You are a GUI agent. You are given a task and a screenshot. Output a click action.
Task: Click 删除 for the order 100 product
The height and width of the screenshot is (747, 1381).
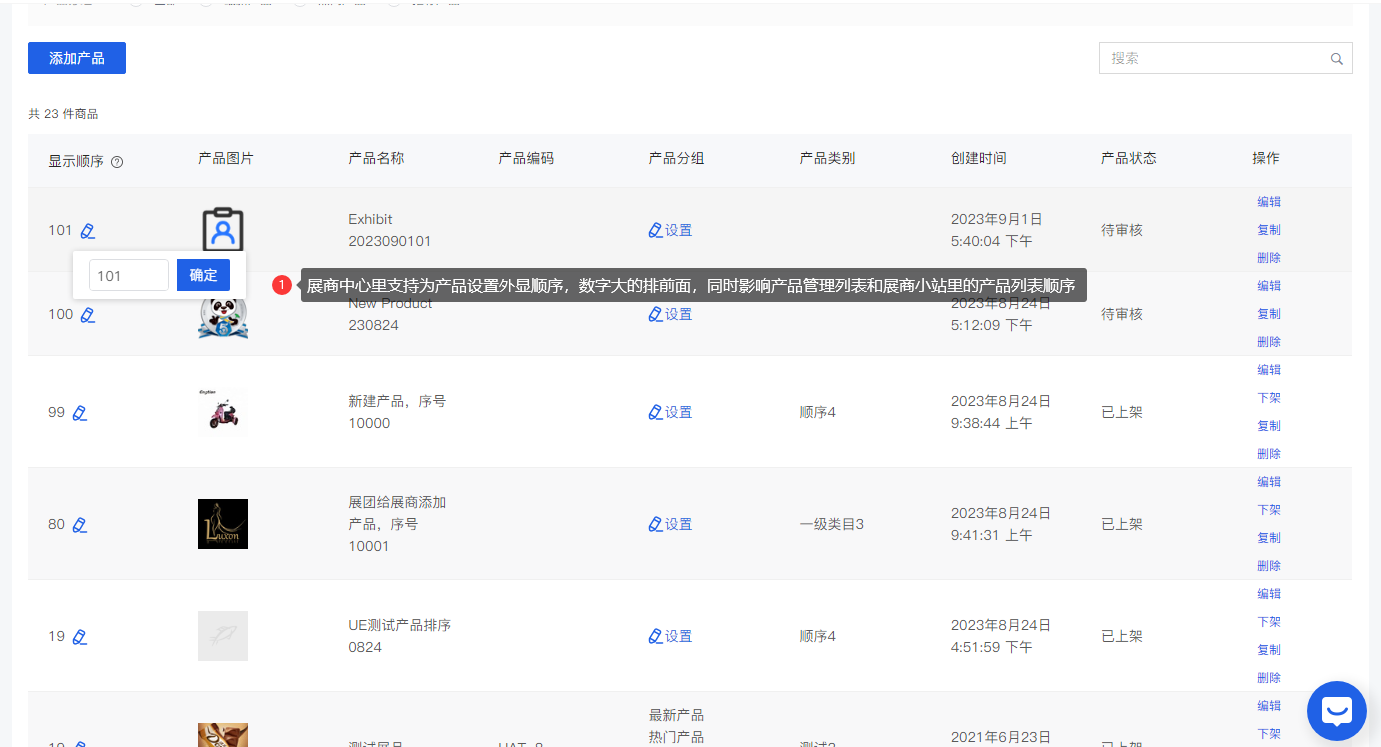pyautogui.click(x=1269, y=341)
